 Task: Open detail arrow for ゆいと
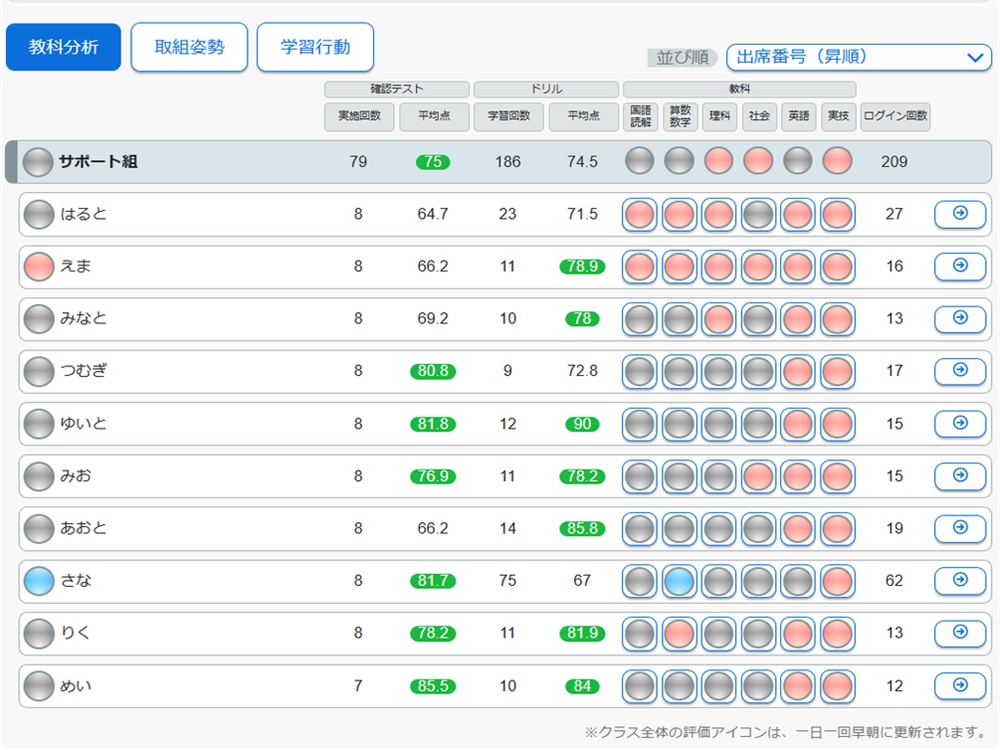coord(960,423)
